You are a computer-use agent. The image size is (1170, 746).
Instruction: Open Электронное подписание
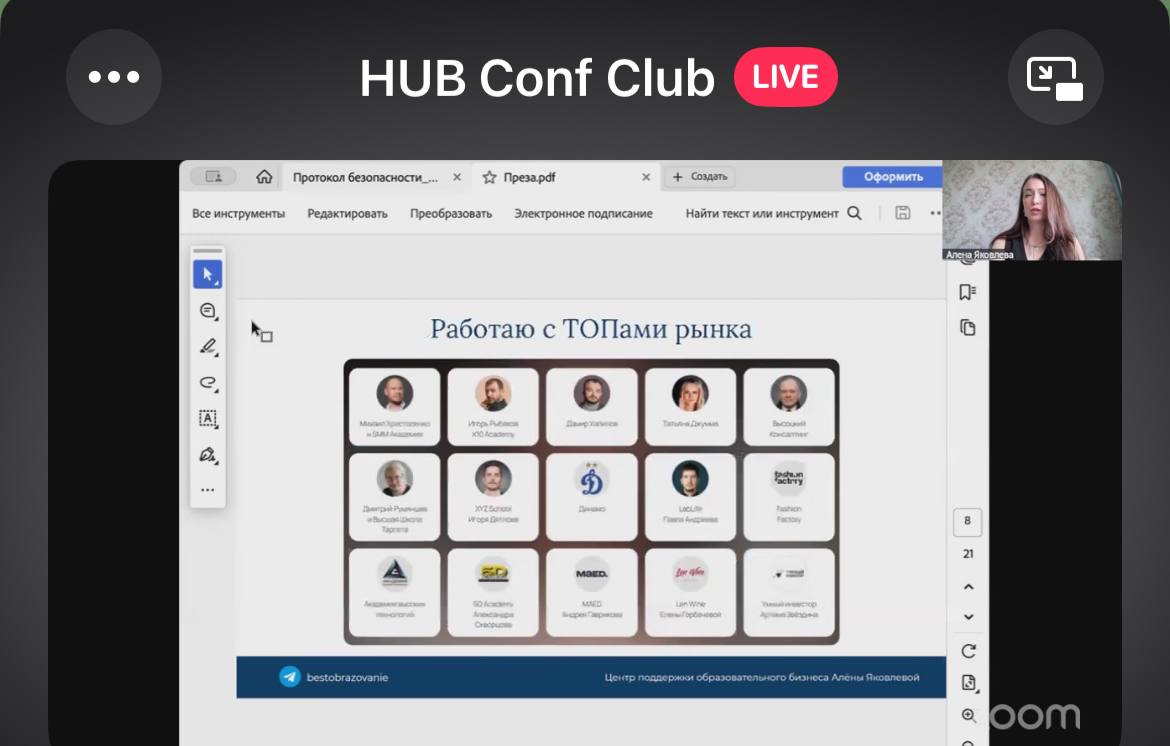[583, 213]
